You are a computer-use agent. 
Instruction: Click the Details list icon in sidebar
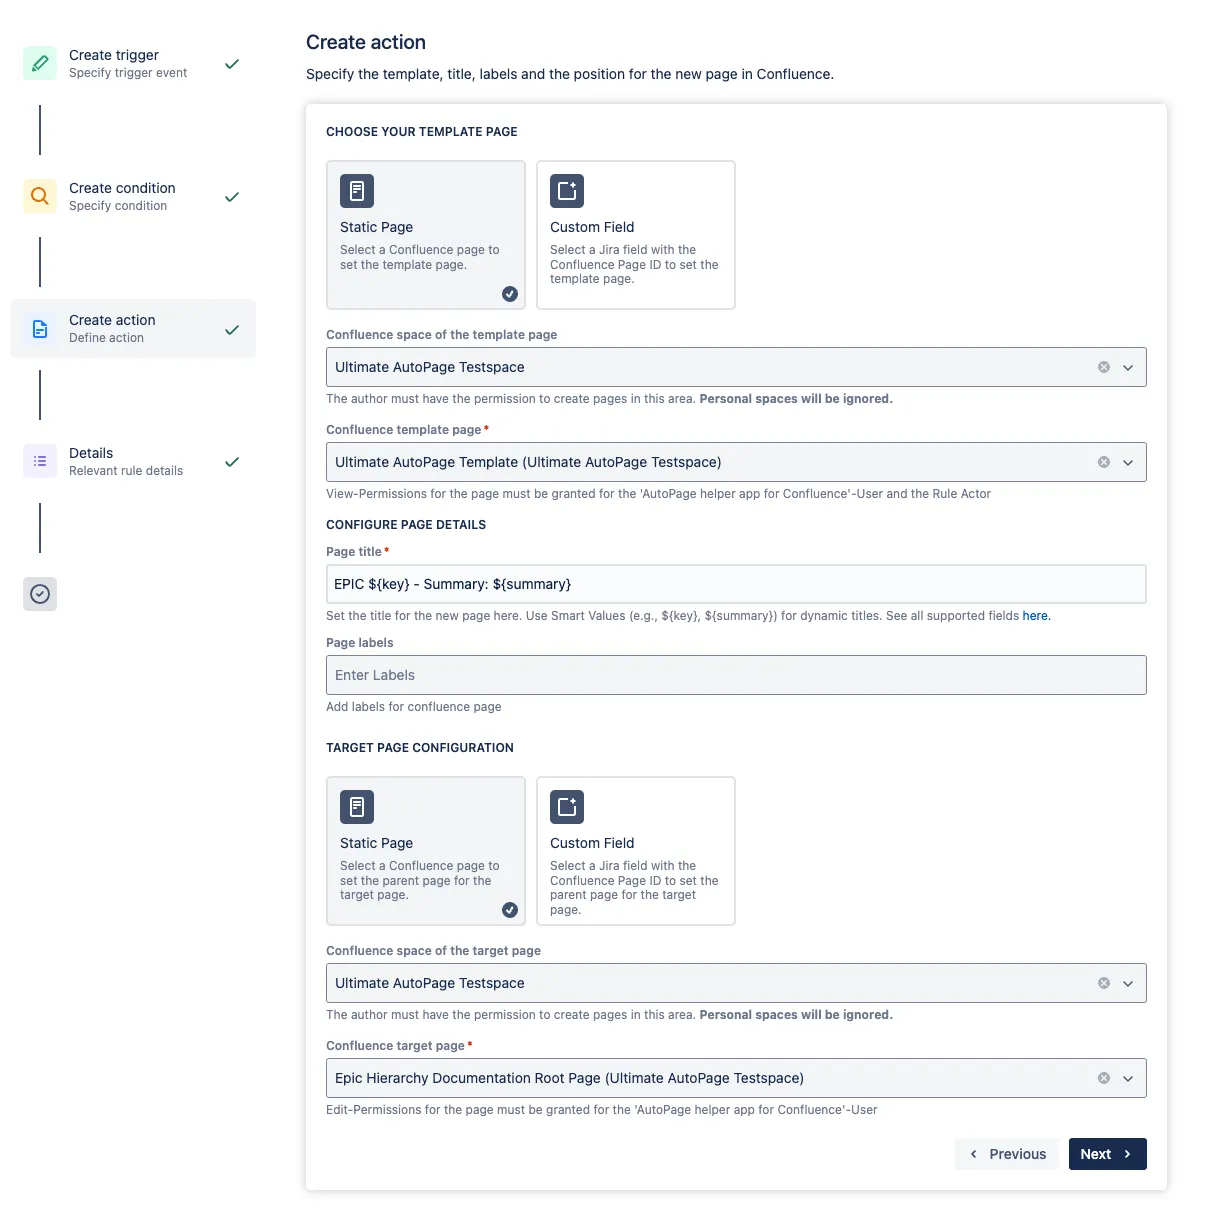tap(40, 461)
